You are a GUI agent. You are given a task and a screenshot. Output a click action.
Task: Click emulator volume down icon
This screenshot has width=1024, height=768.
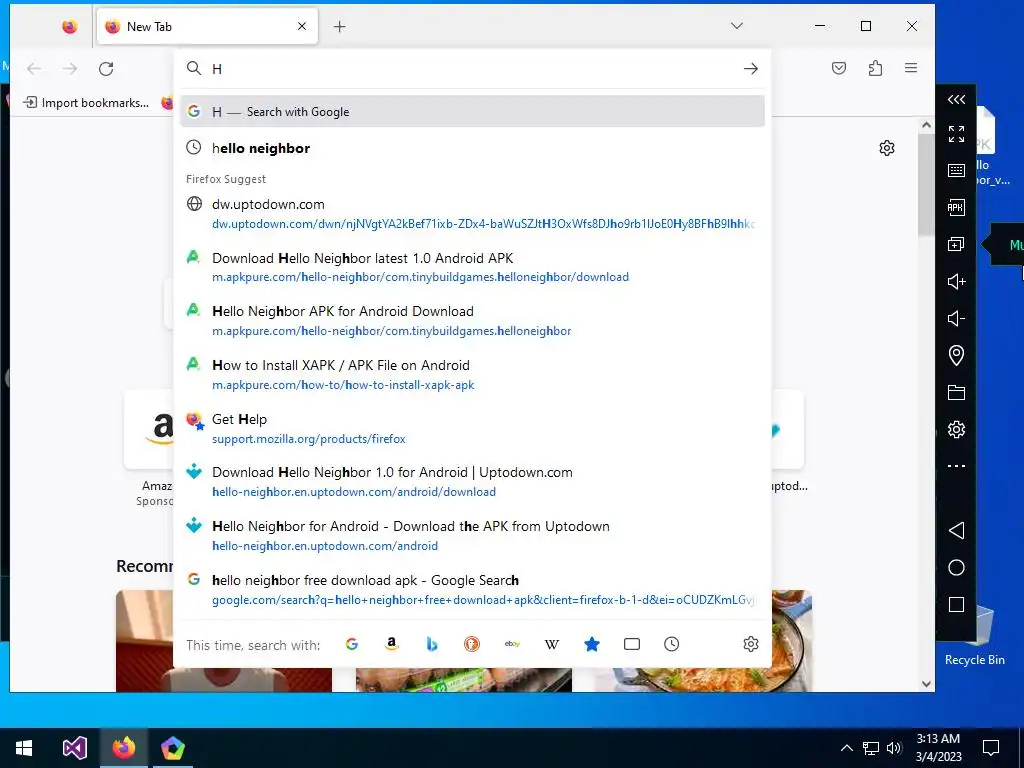(x=956, y=319)
